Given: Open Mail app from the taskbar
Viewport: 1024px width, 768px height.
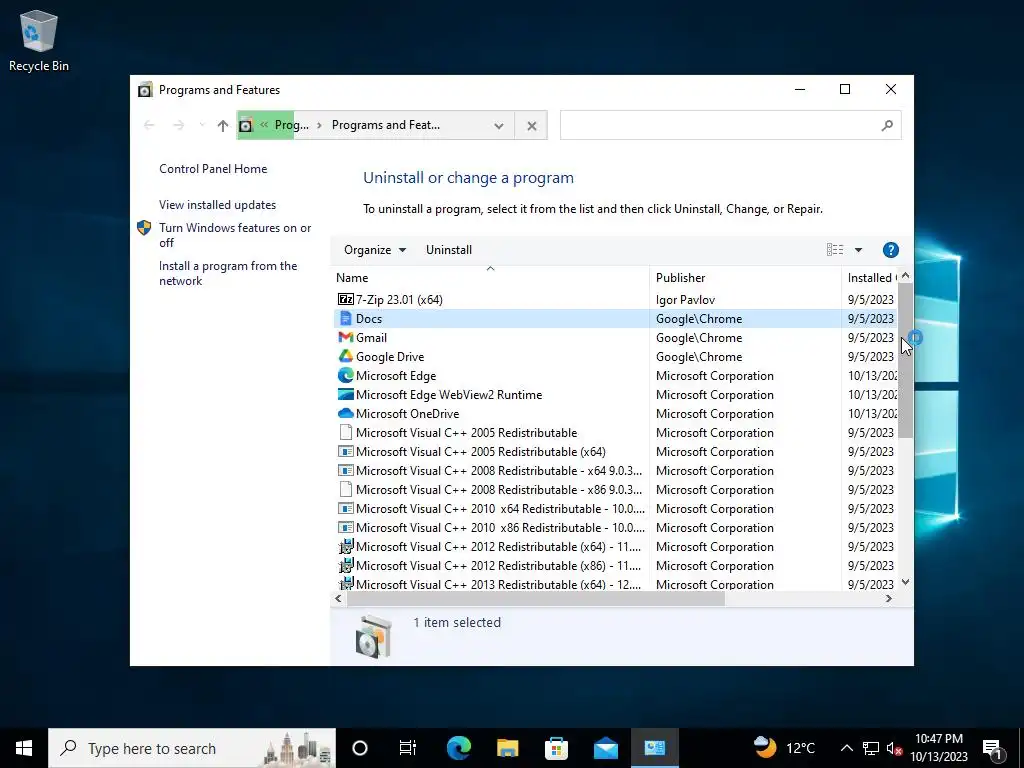Looking at the screenshot, I should (605, 748).
